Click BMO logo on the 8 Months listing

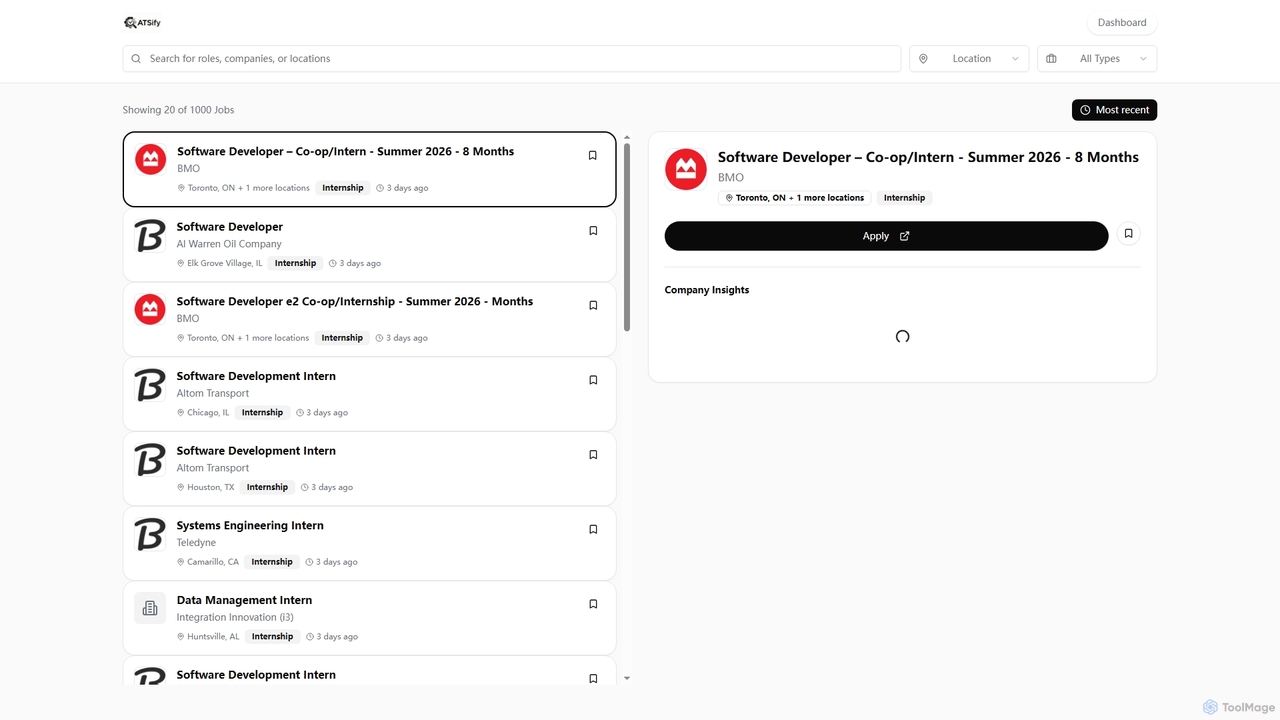pos(151,159)
